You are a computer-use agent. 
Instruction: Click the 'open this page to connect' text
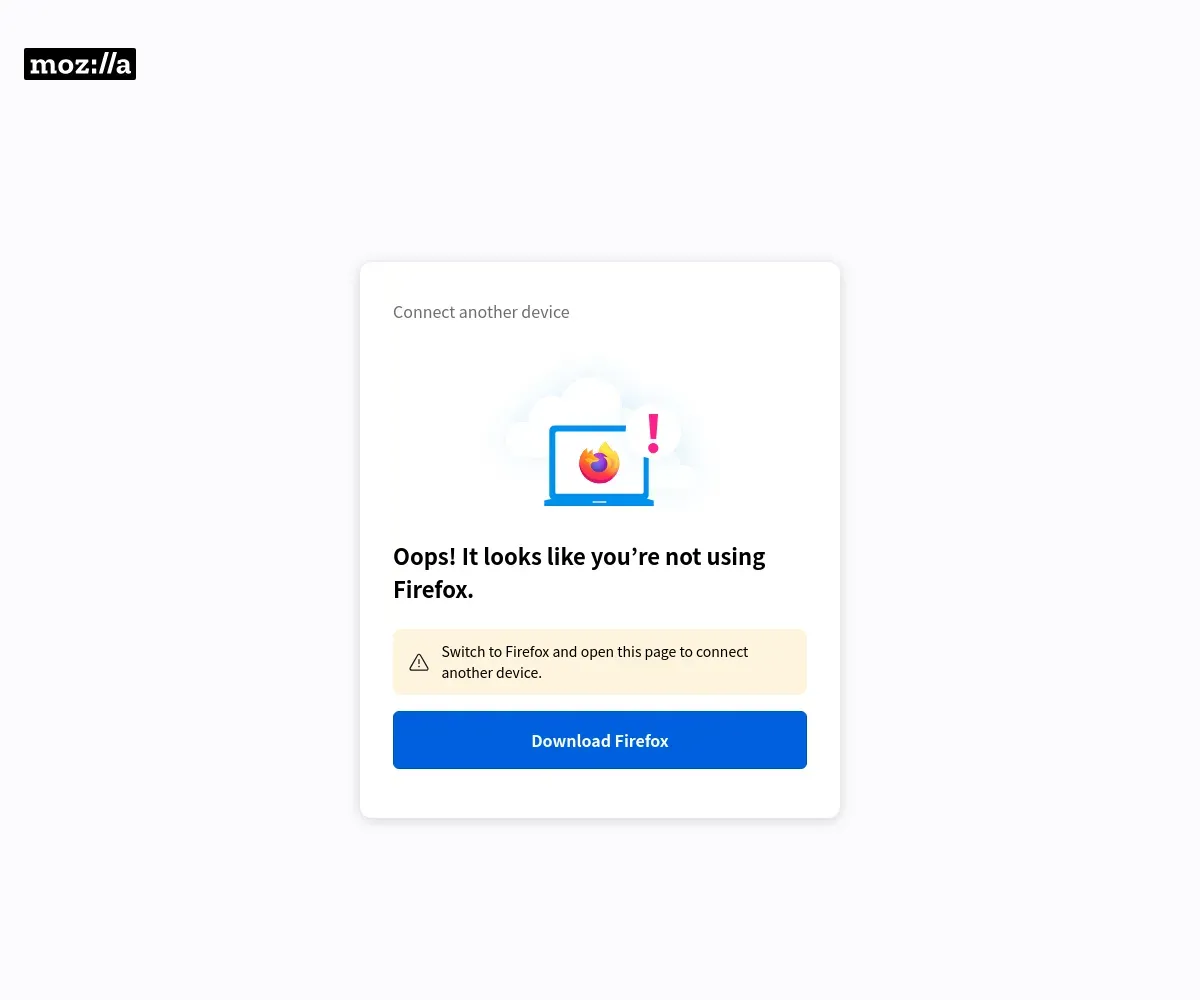coord(665,652)
